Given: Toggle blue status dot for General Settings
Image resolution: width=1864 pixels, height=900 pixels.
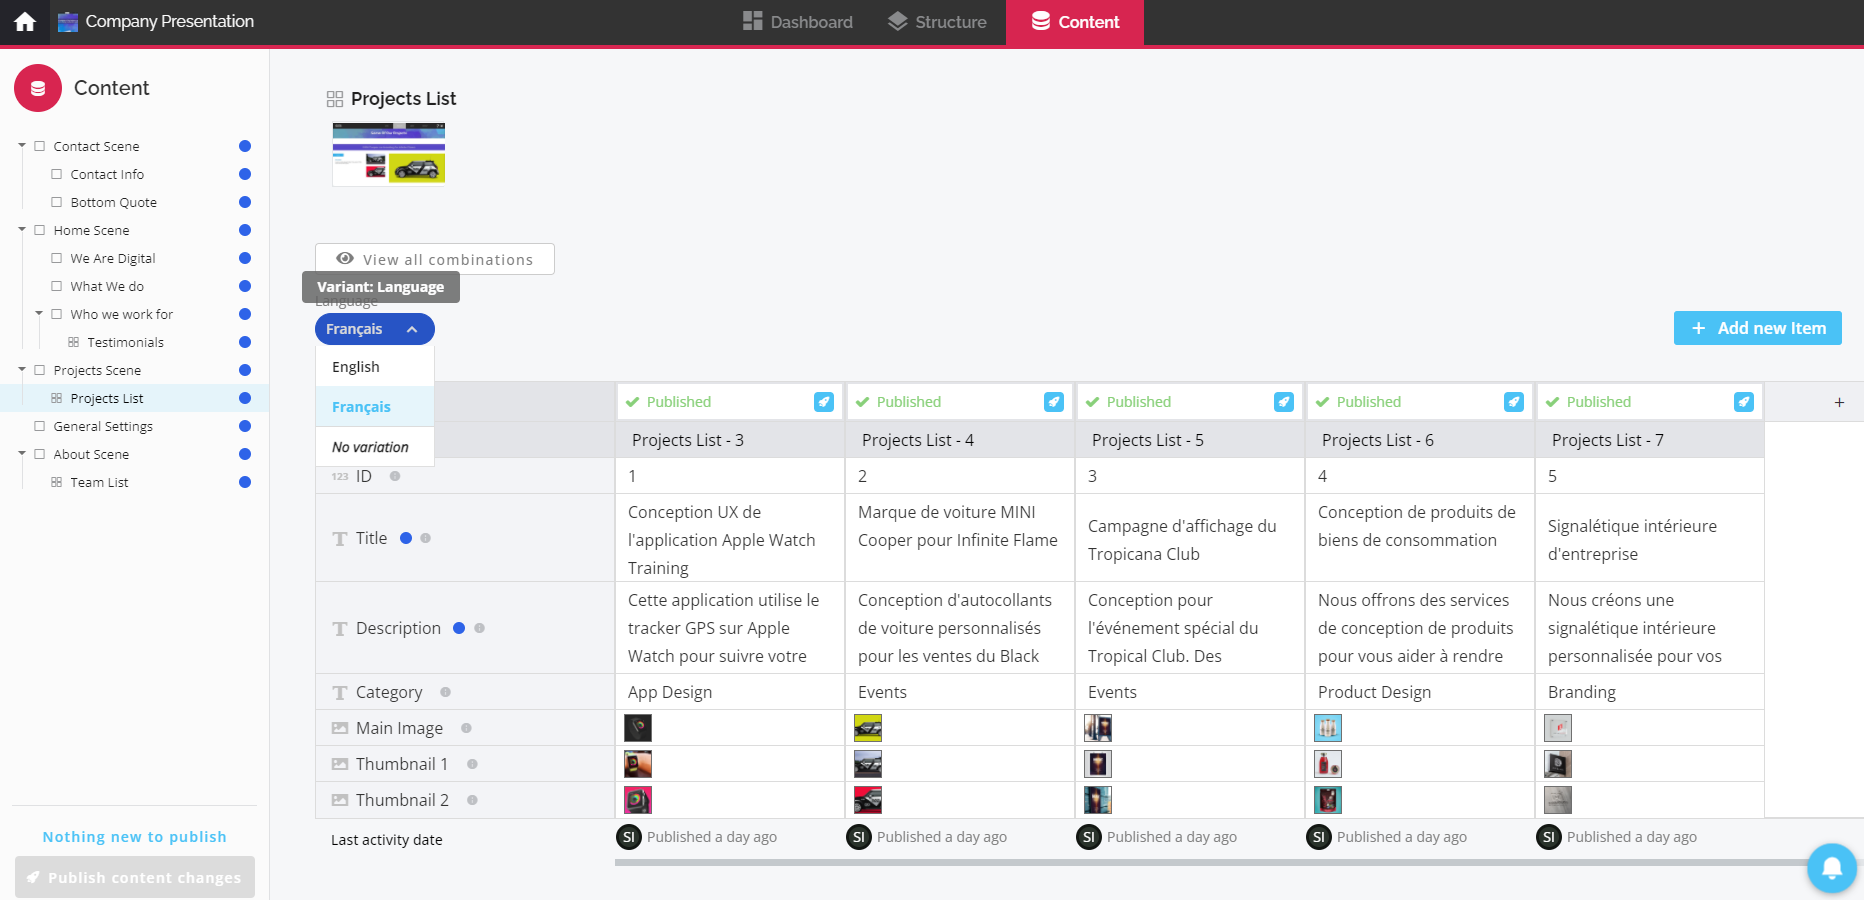Looking at the screenshot, I should pyautogui.click(x=245, y=426).
